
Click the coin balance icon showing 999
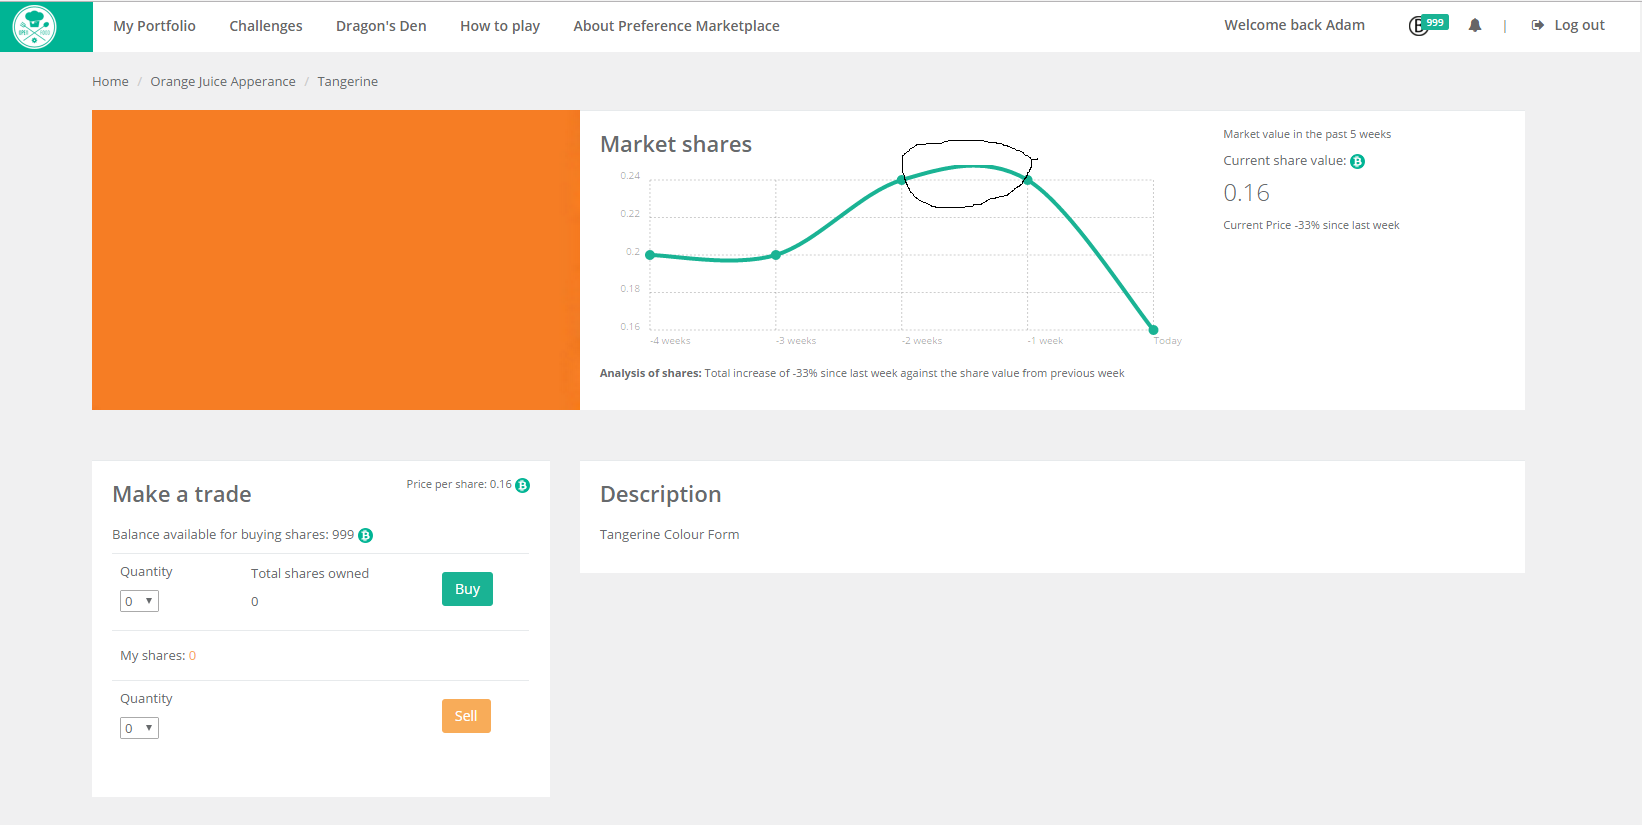1420,26
